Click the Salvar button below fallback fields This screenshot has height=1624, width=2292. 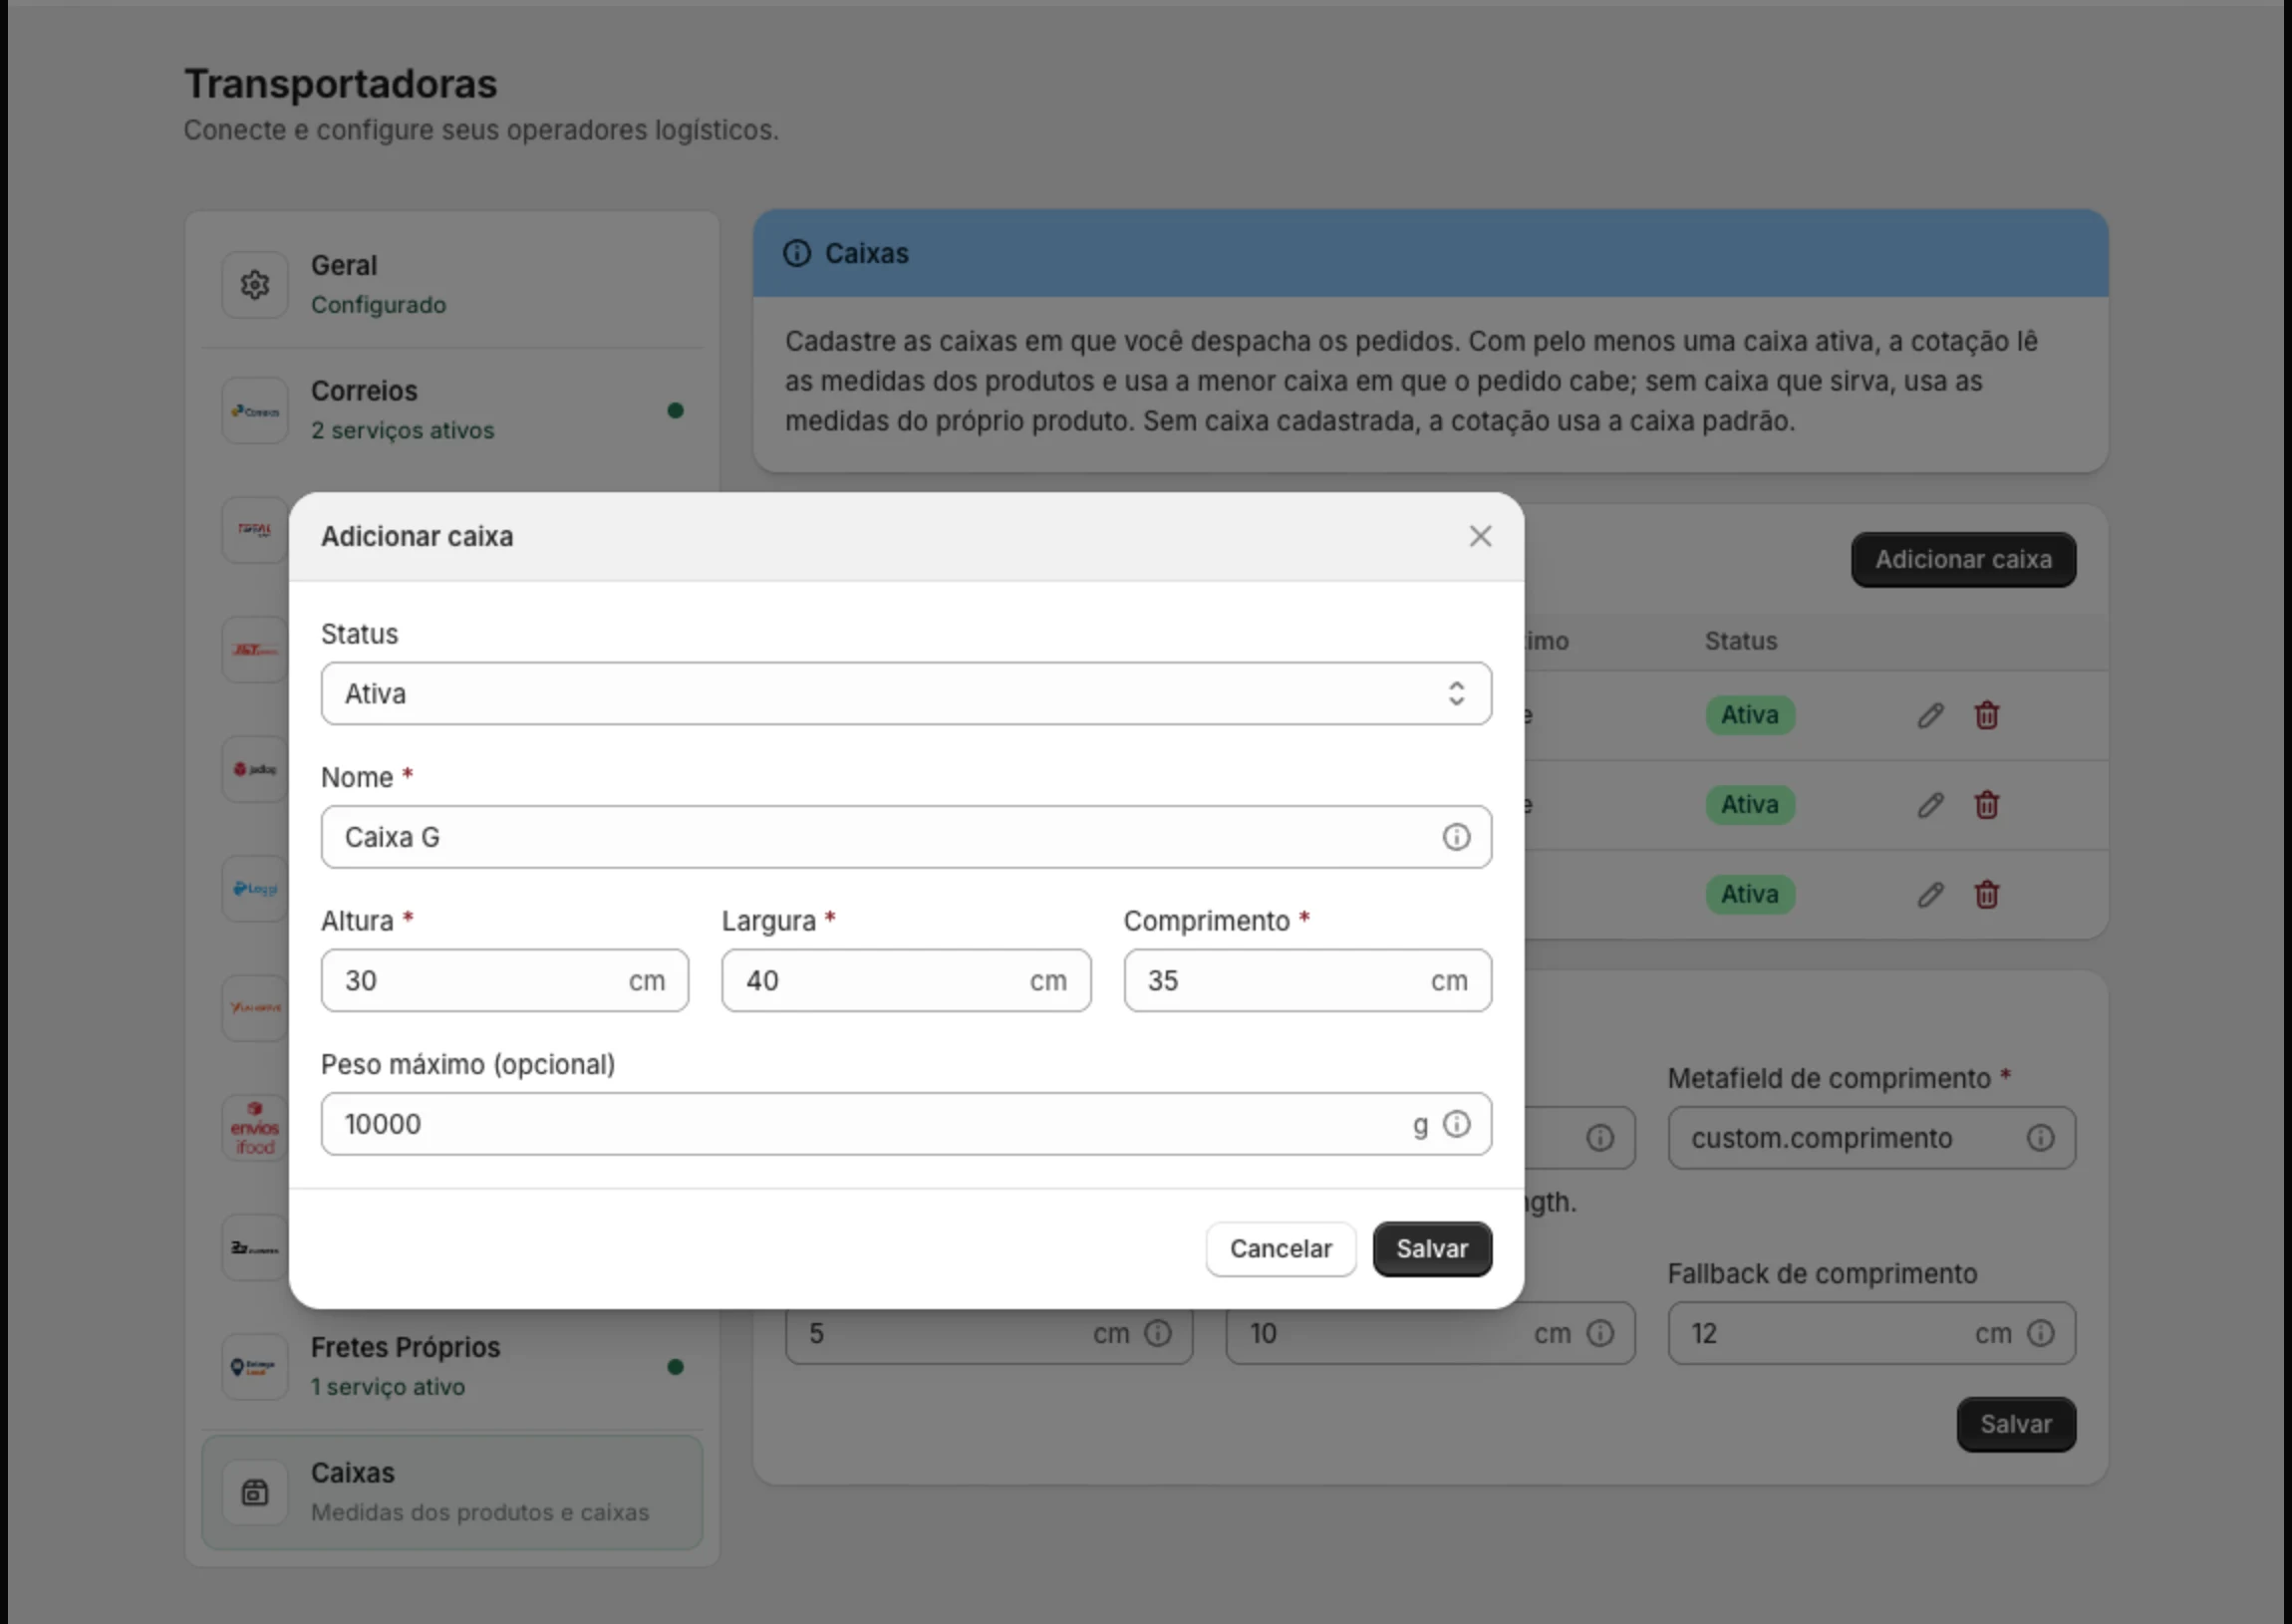point(2016,1424)
